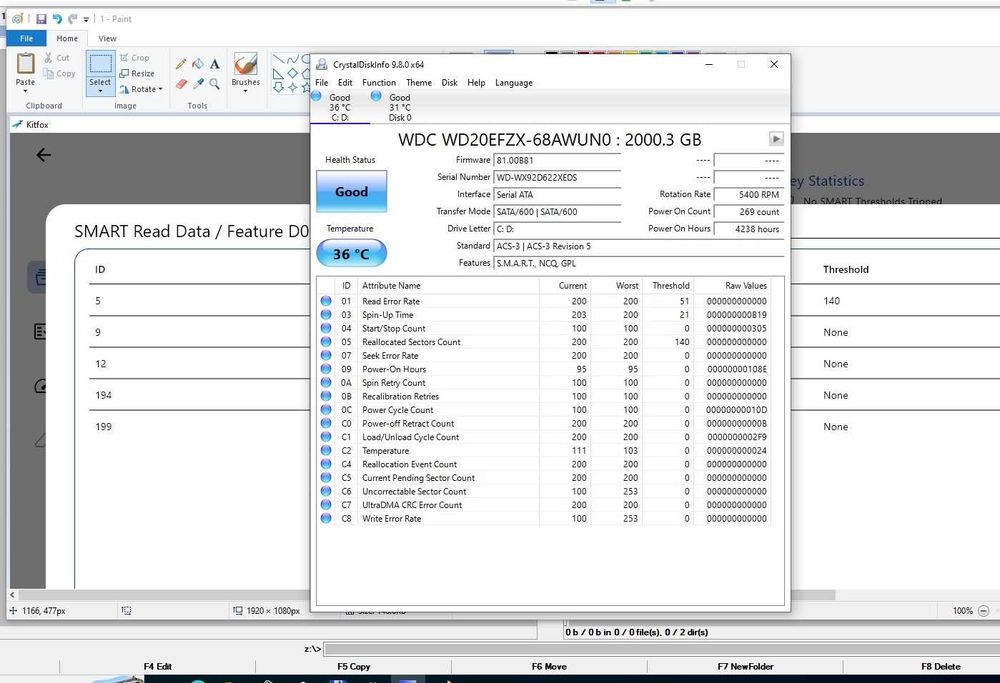Select the Color picker eyedropper tool
The width and height of the screenshot is (1000, 683).
click(198, 84)
